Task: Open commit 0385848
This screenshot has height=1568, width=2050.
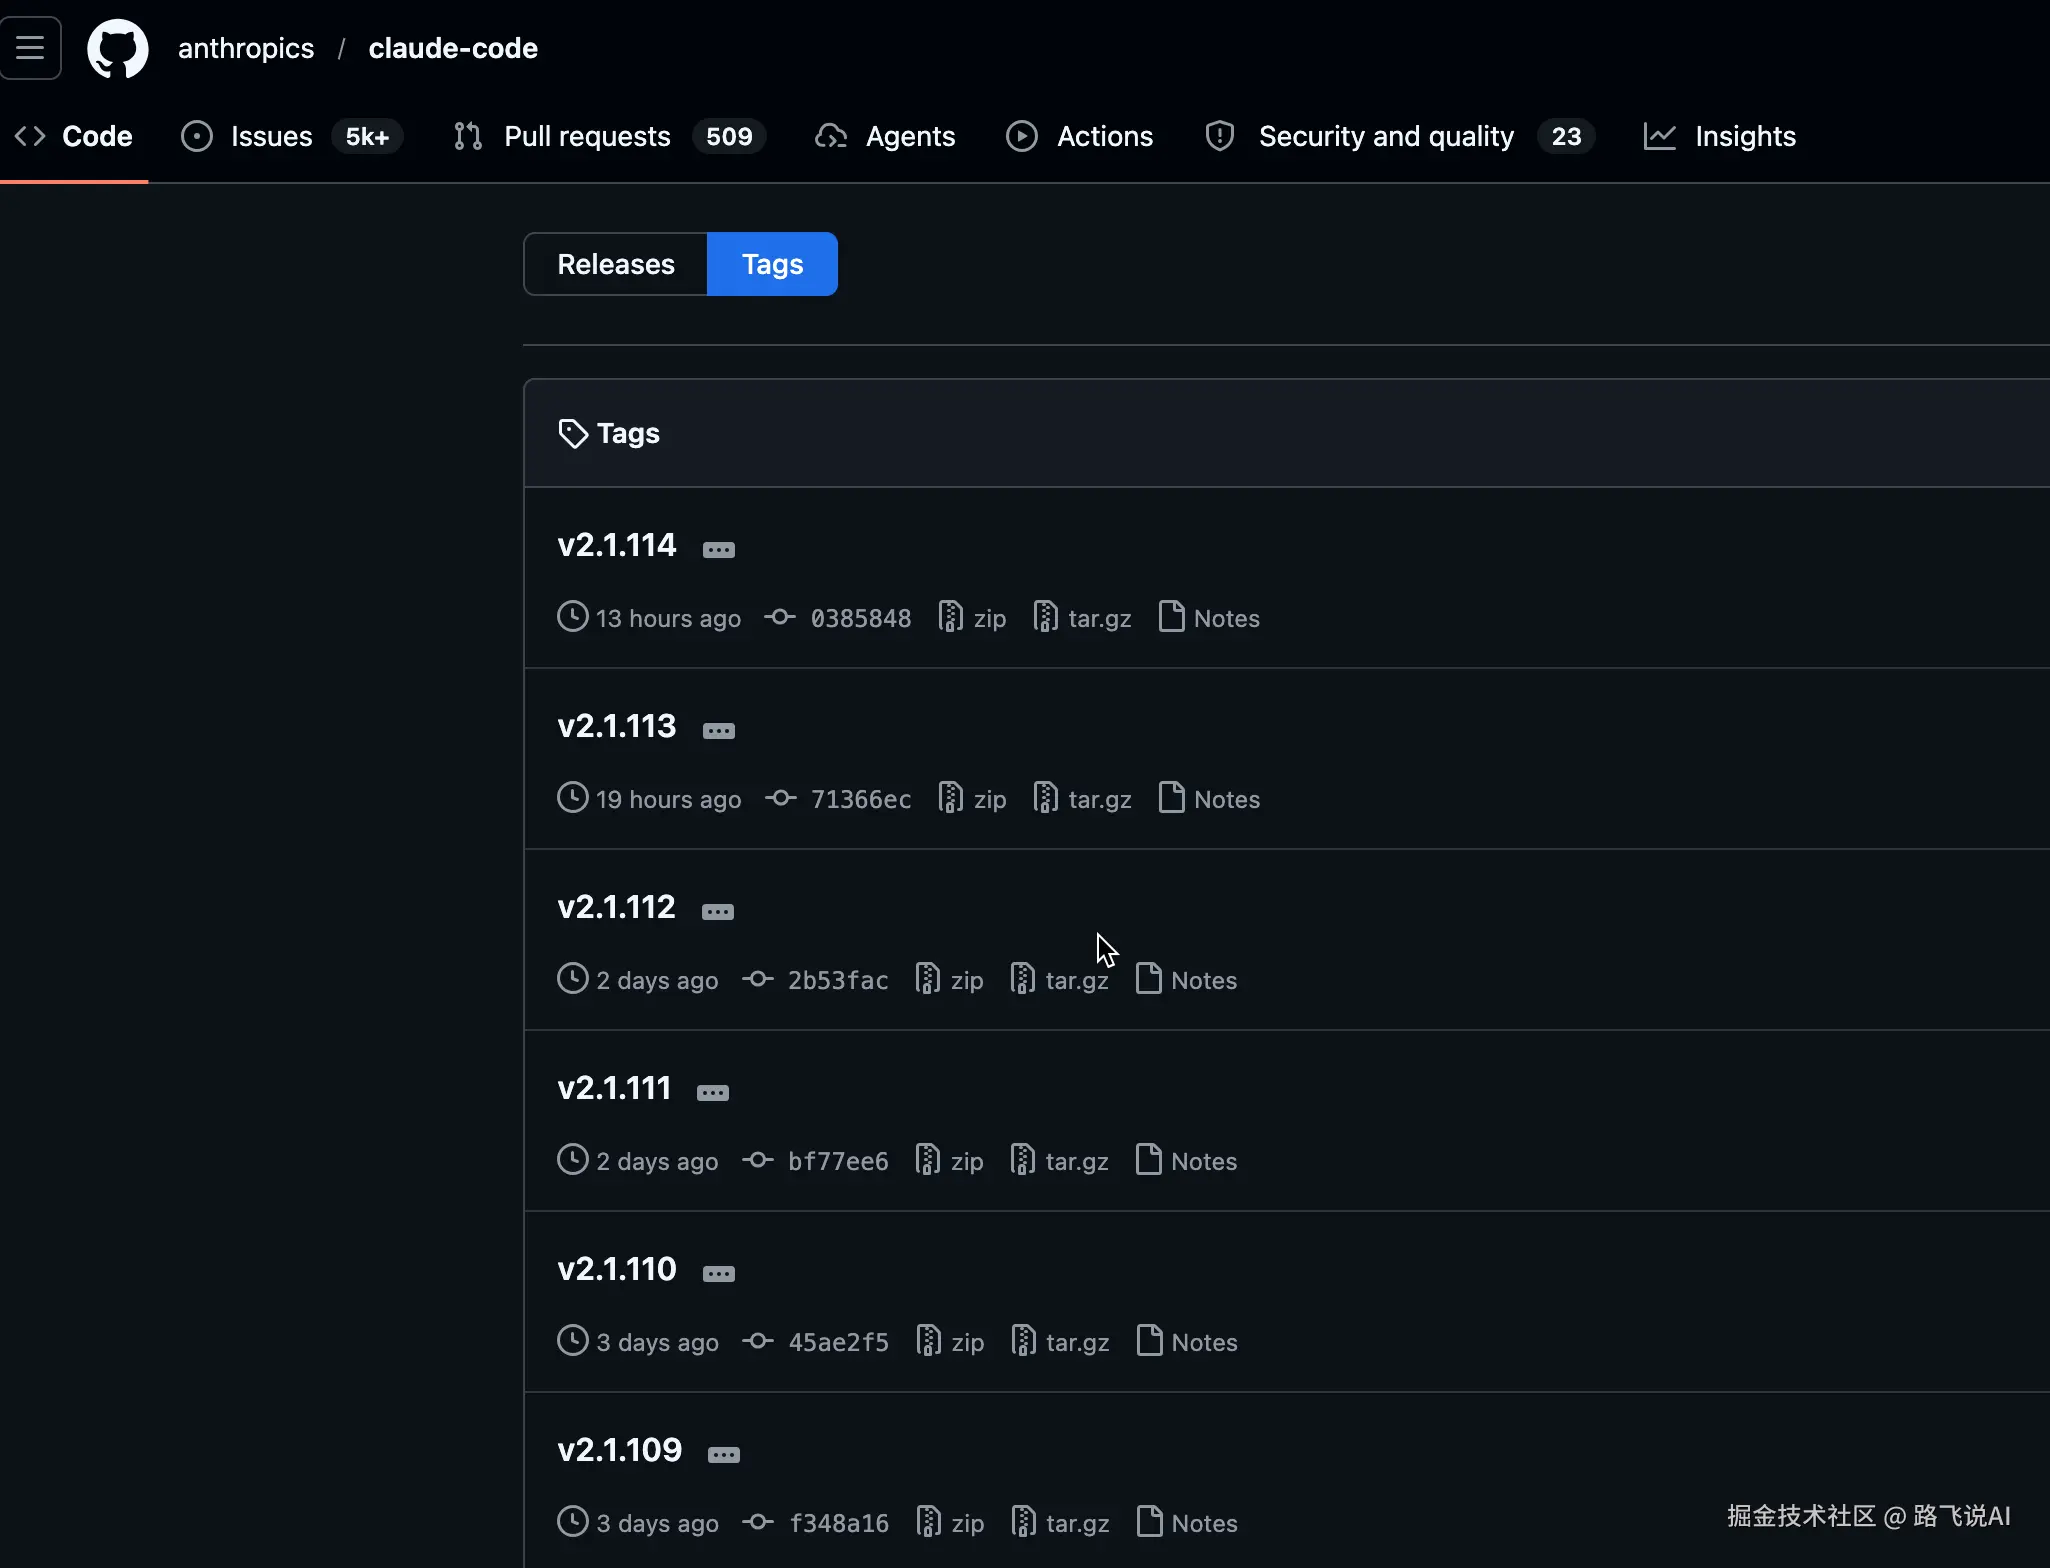Action: tap(860, 618)
